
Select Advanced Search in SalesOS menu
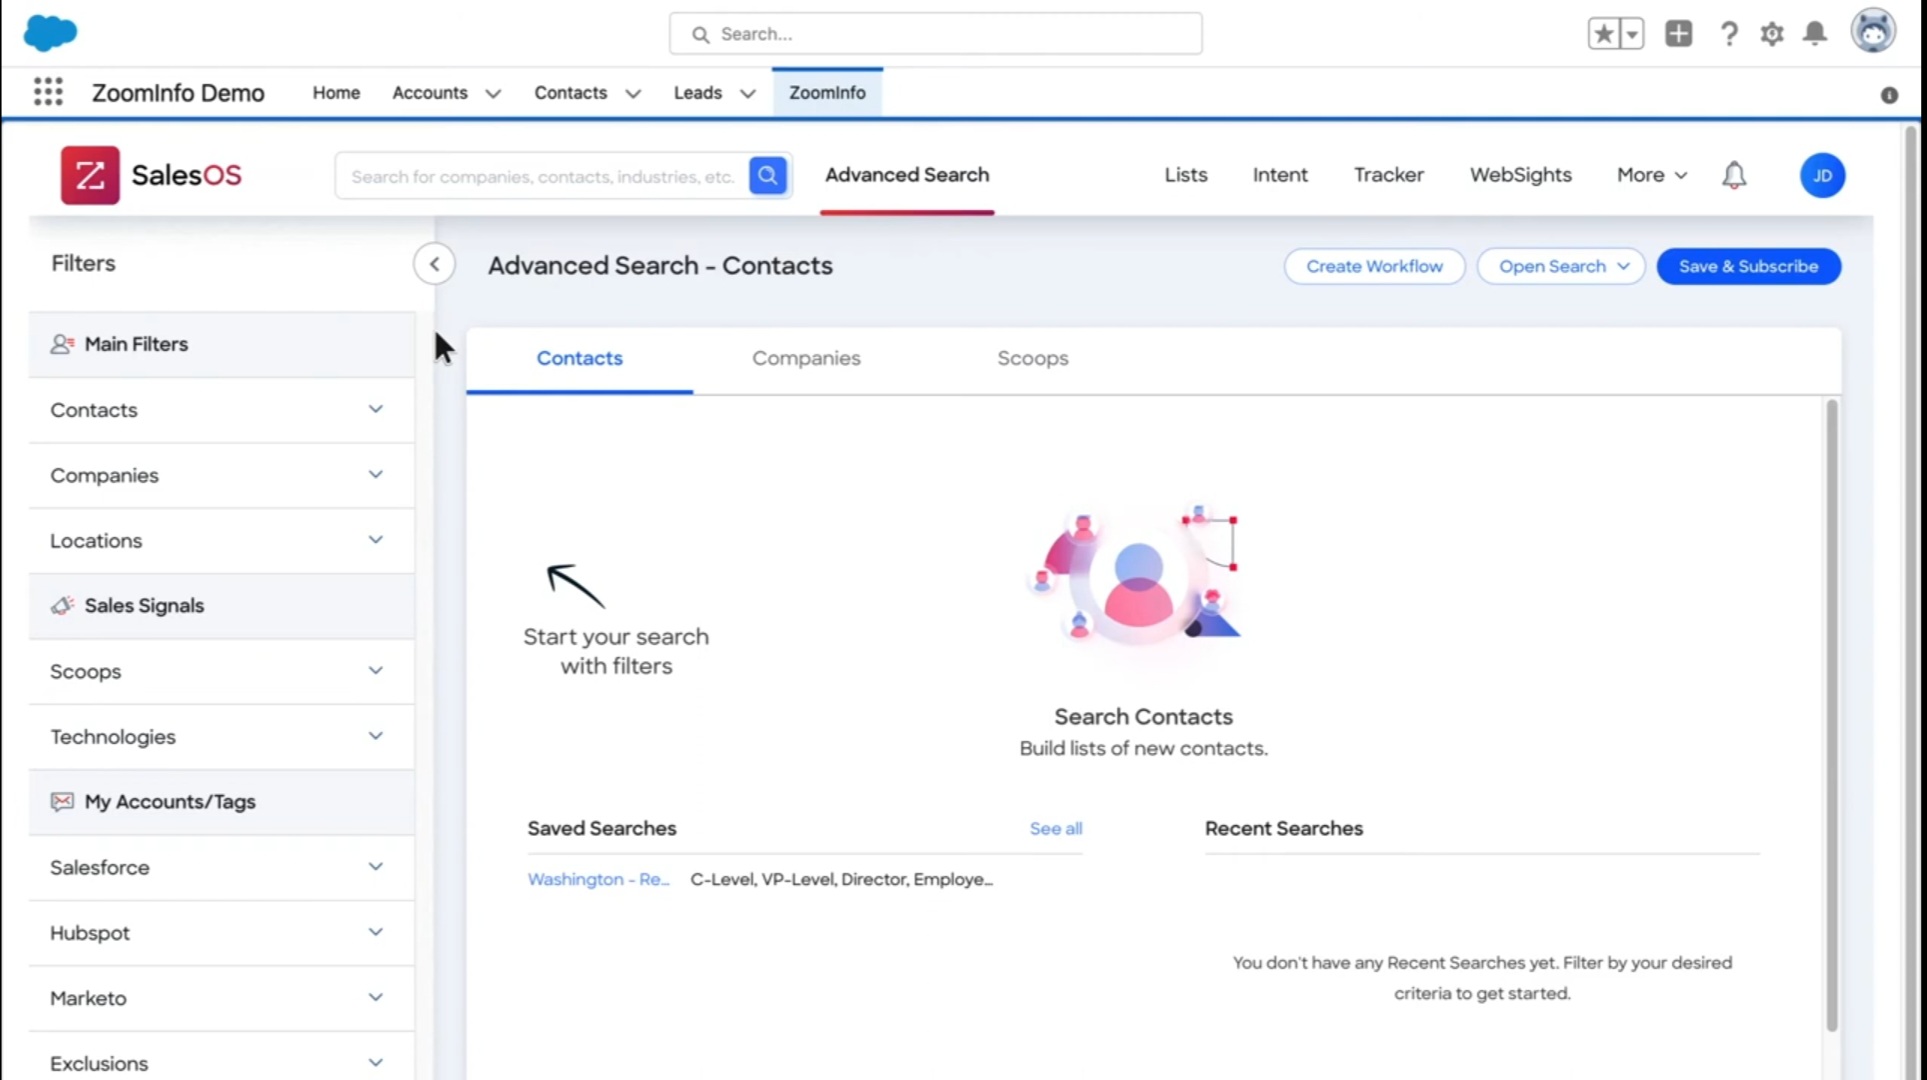907,175
